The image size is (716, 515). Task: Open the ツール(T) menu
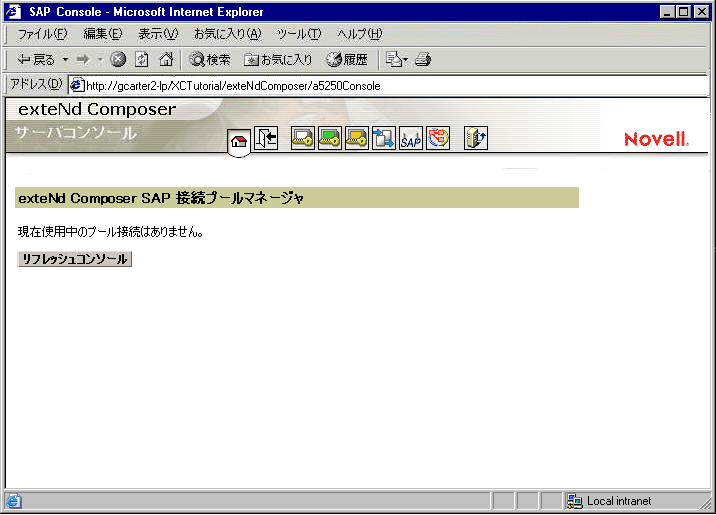[299, 34]
